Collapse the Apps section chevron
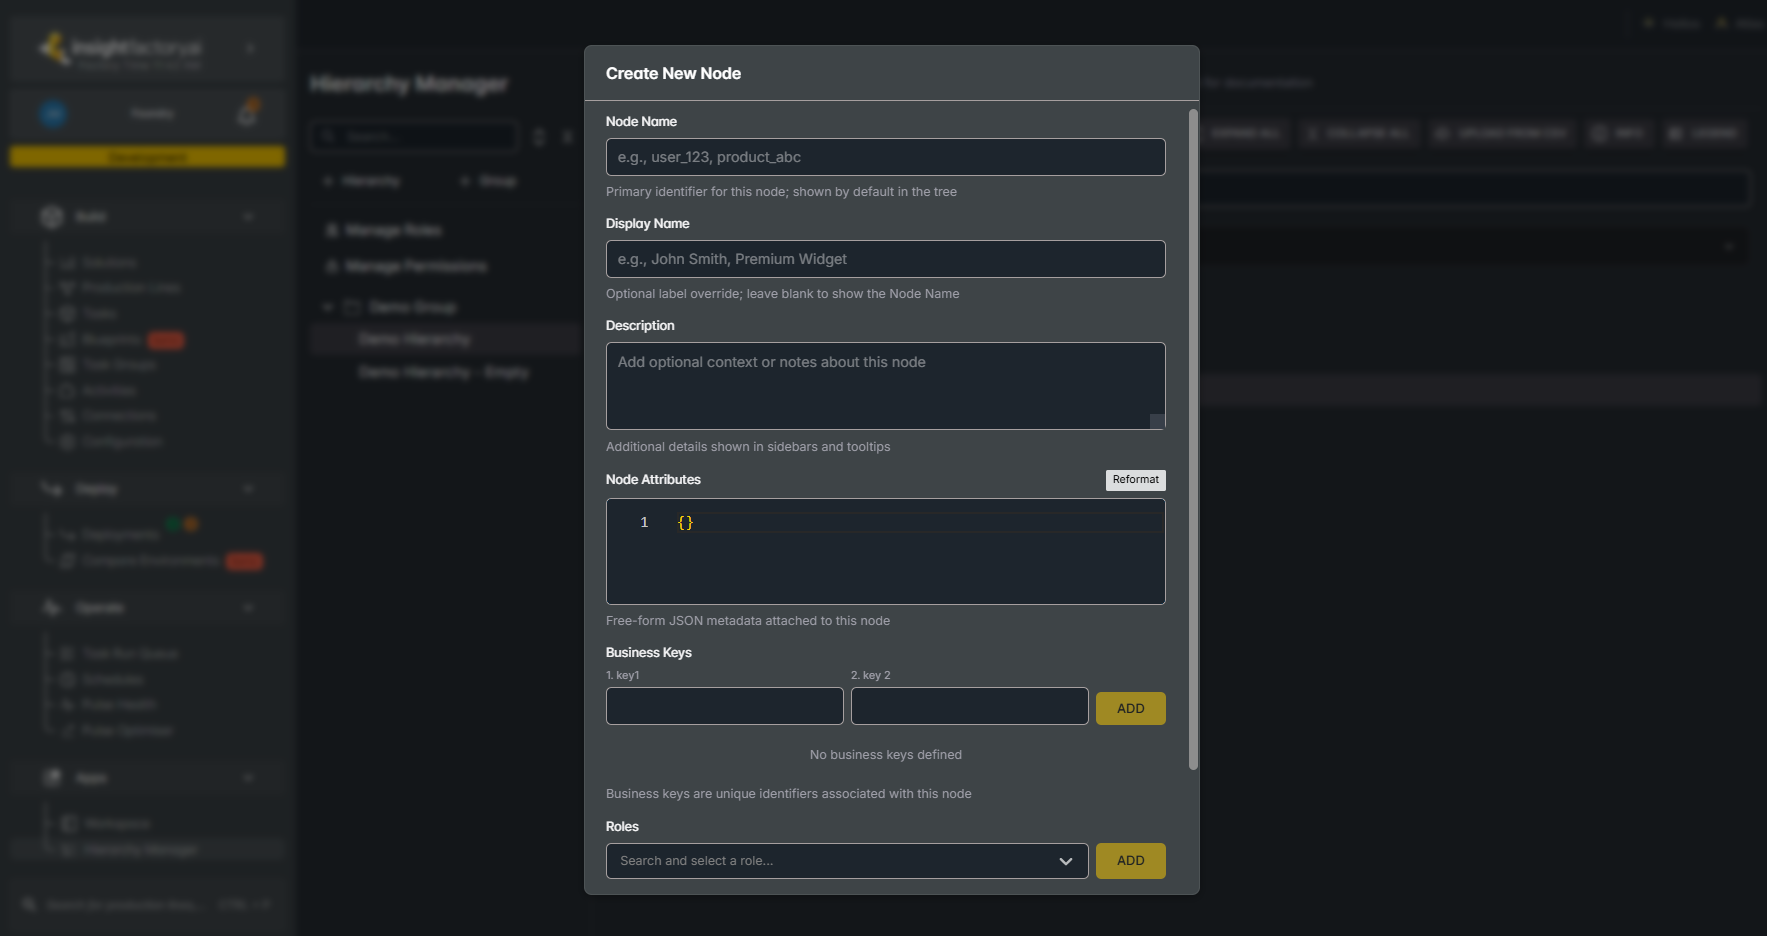1767x936 pixels. pos(248,778)
